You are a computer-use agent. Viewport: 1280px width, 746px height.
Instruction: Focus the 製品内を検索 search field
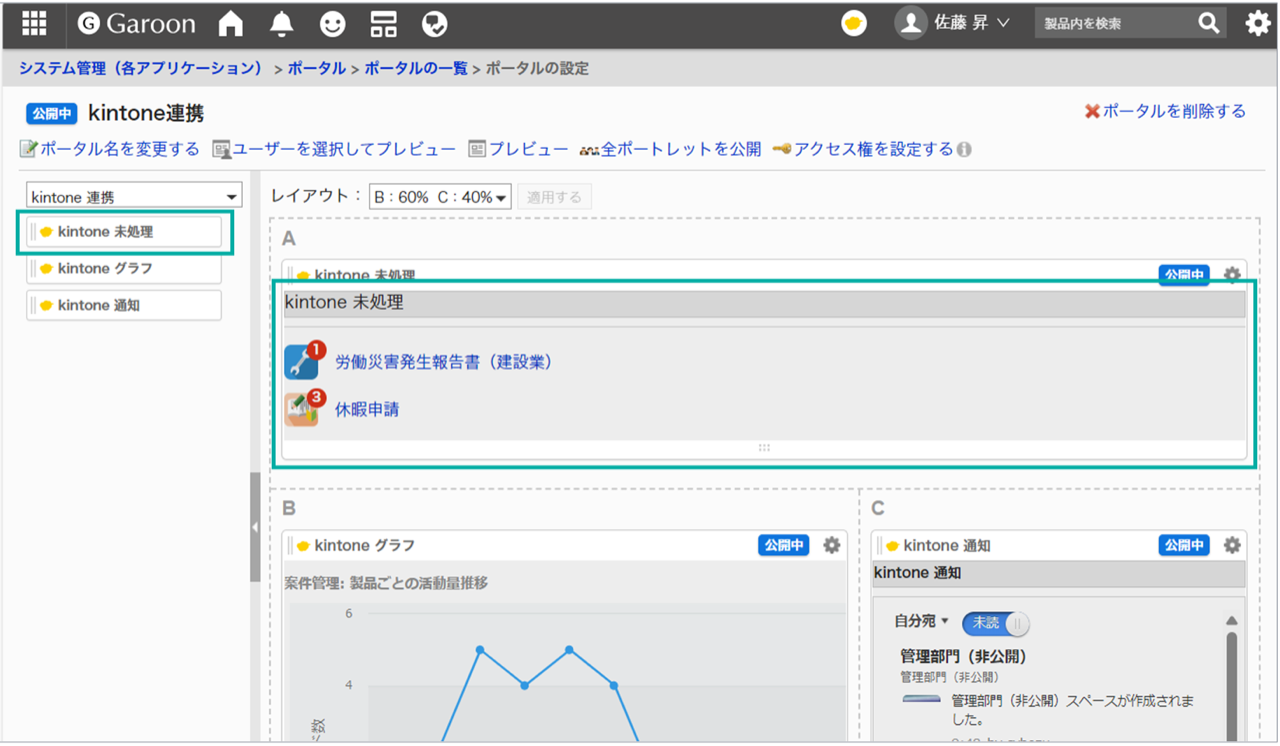pos(1115,23)
